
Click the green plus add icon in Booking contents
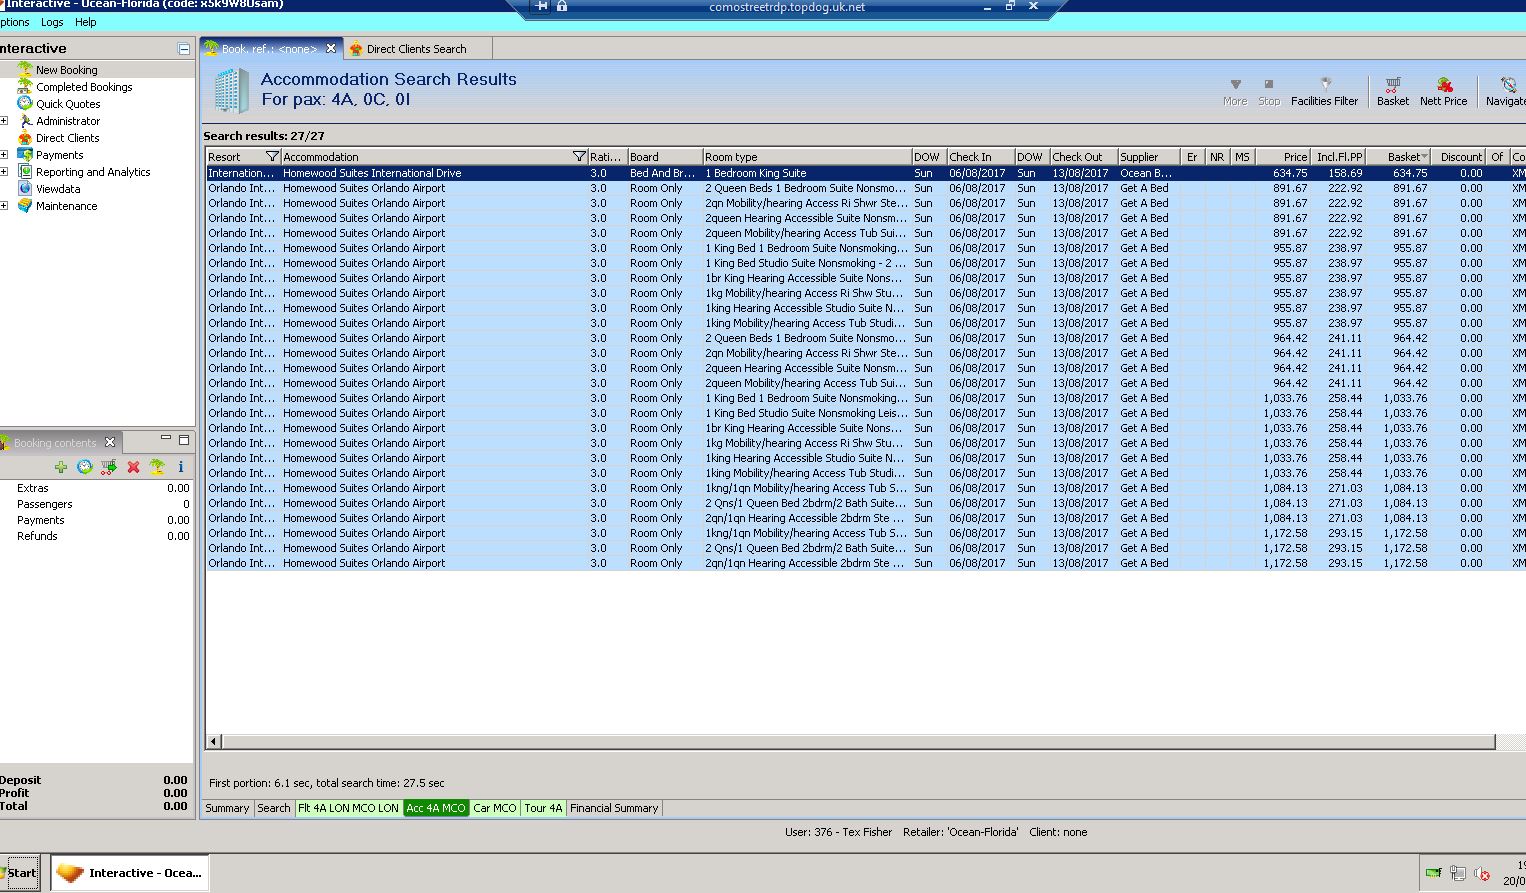(61, 467)
